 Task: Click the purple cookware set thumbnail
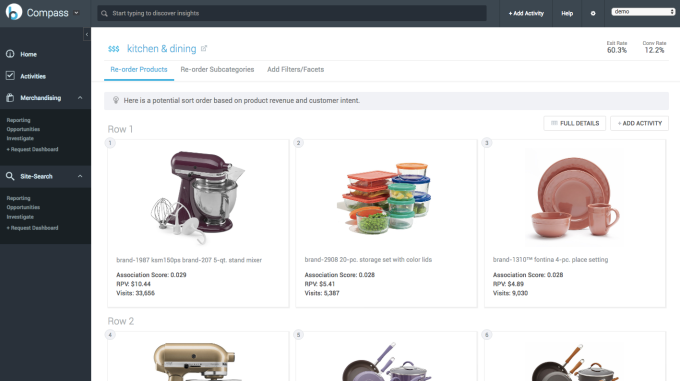point(386,361)
